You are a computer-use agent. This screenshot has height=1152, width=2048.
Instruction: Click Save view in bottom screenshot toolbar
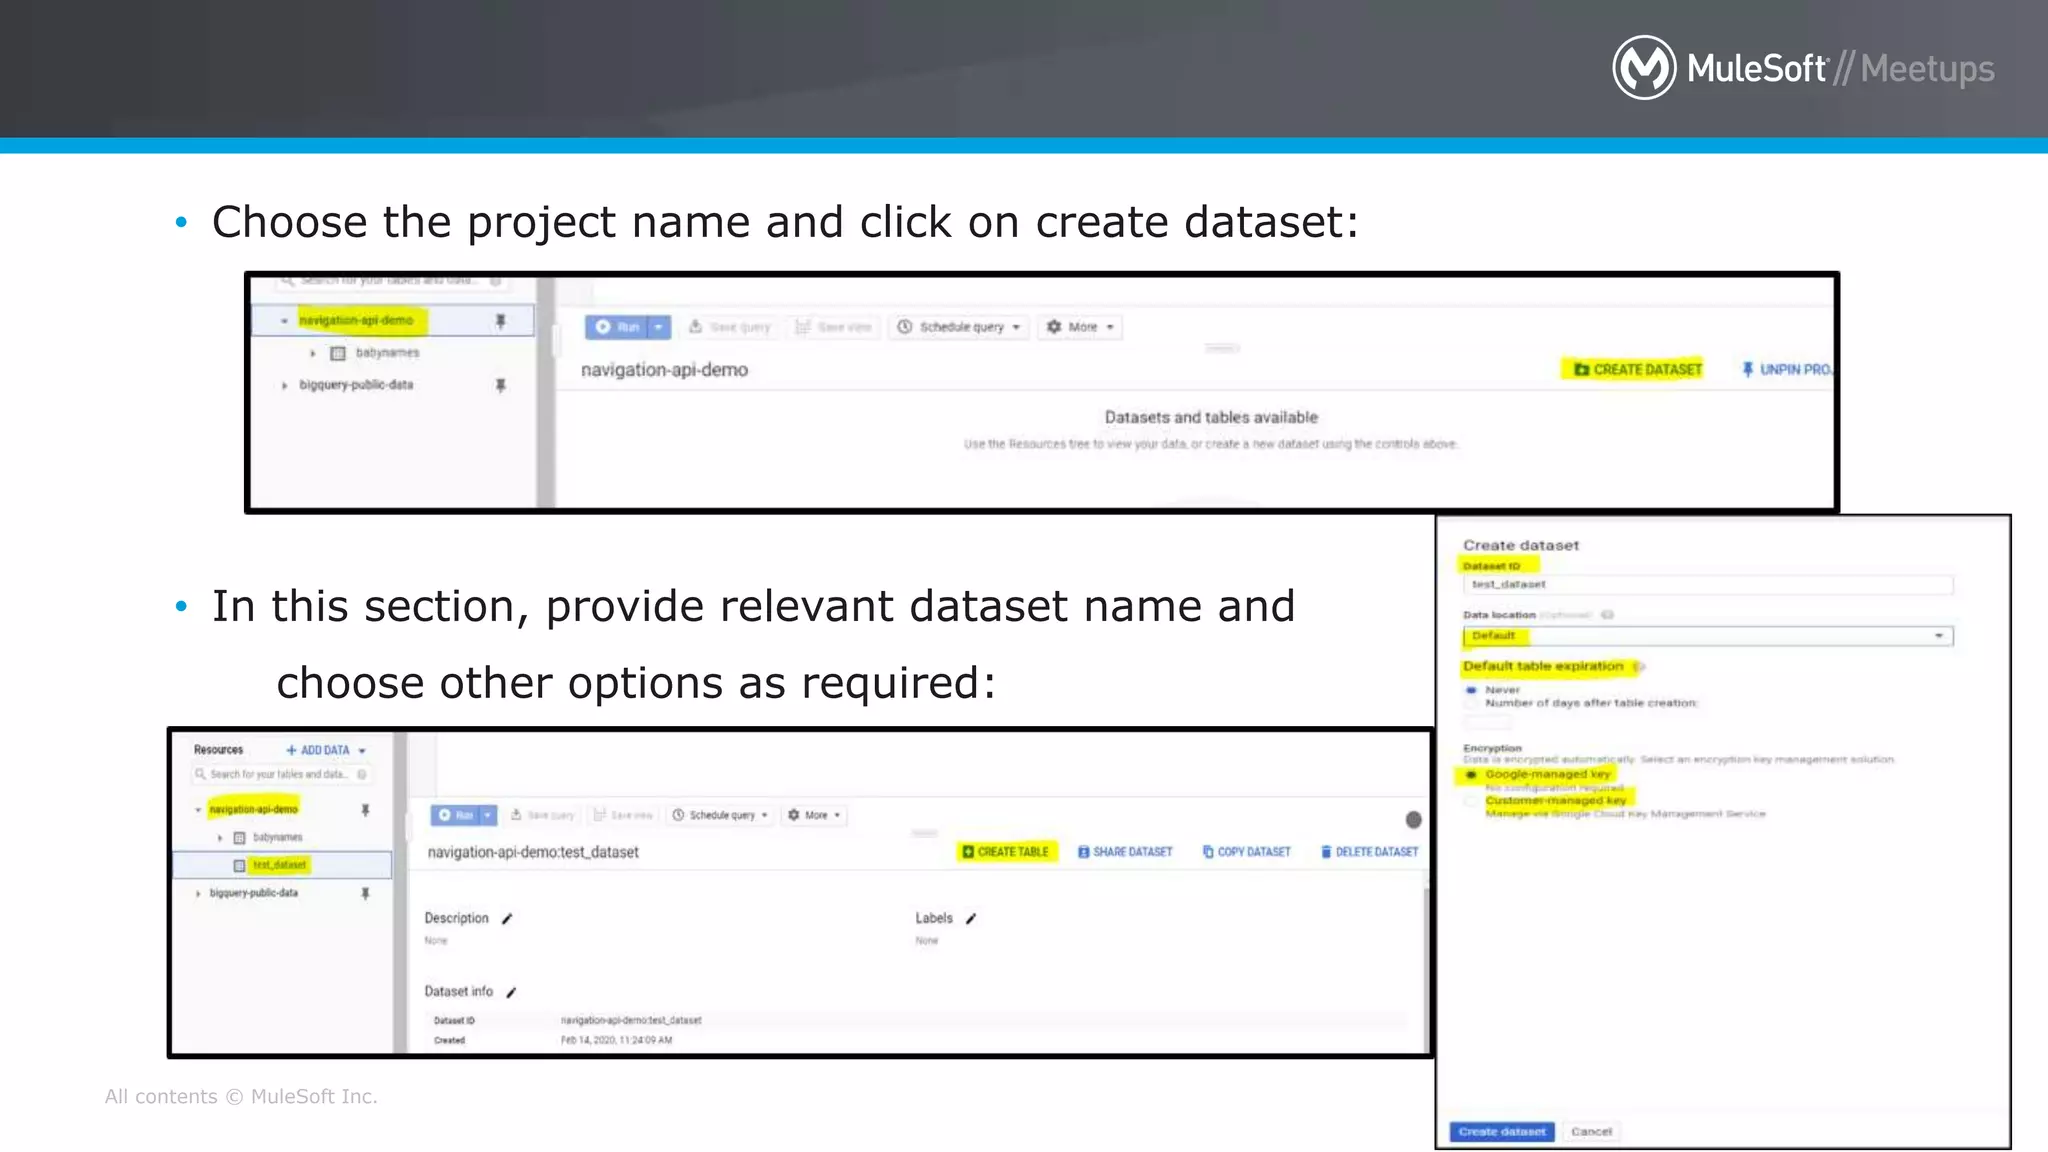click(623, 815)
